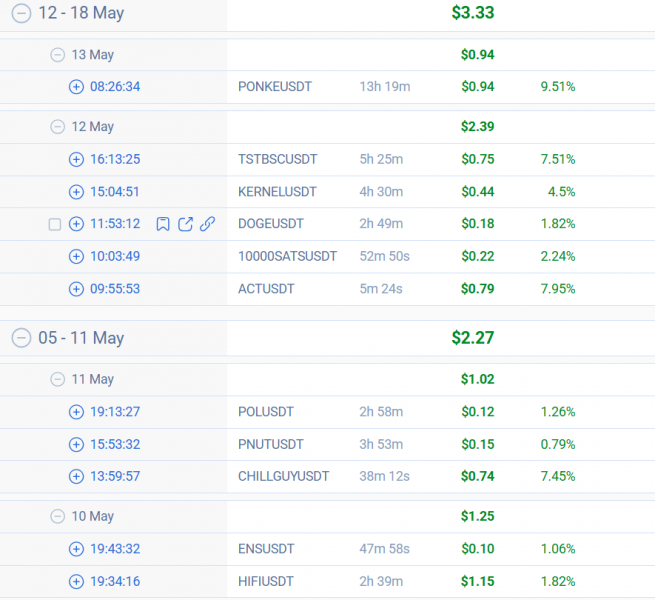Collapse the 13 May day group
The width and height of the screenshot is (655, 600).
click(x=58, y=55)
